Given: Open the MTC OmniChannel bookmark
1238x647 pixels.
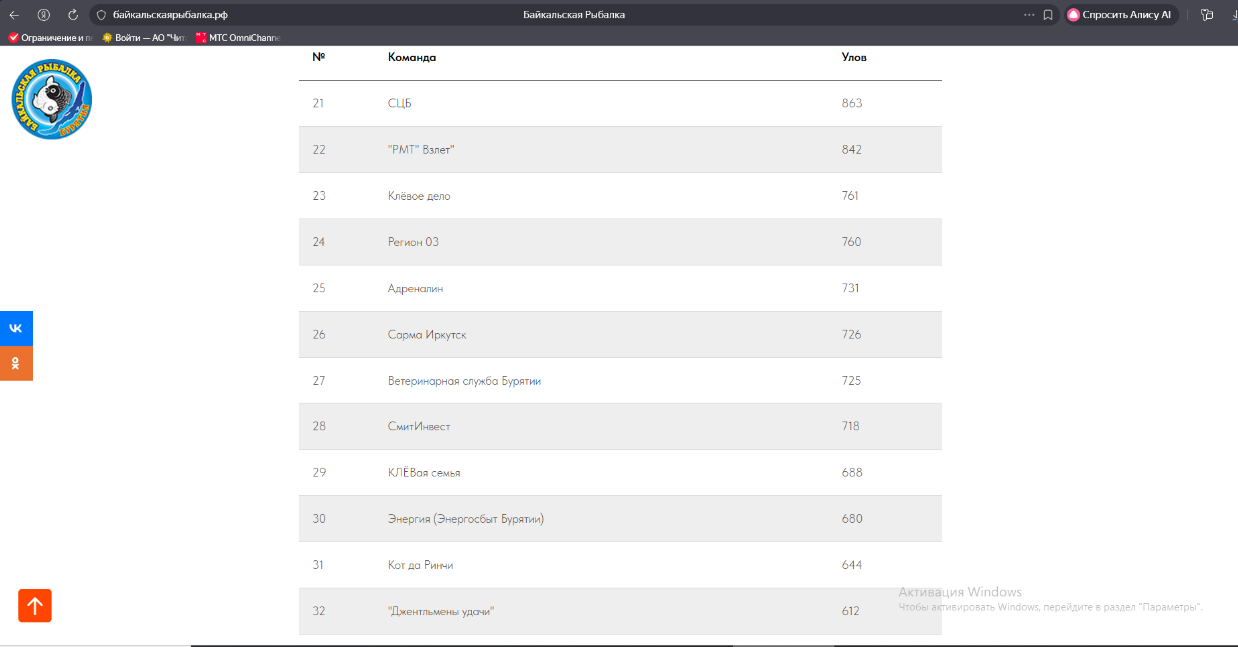Looking at the screenshot, I should pos(238,37).
